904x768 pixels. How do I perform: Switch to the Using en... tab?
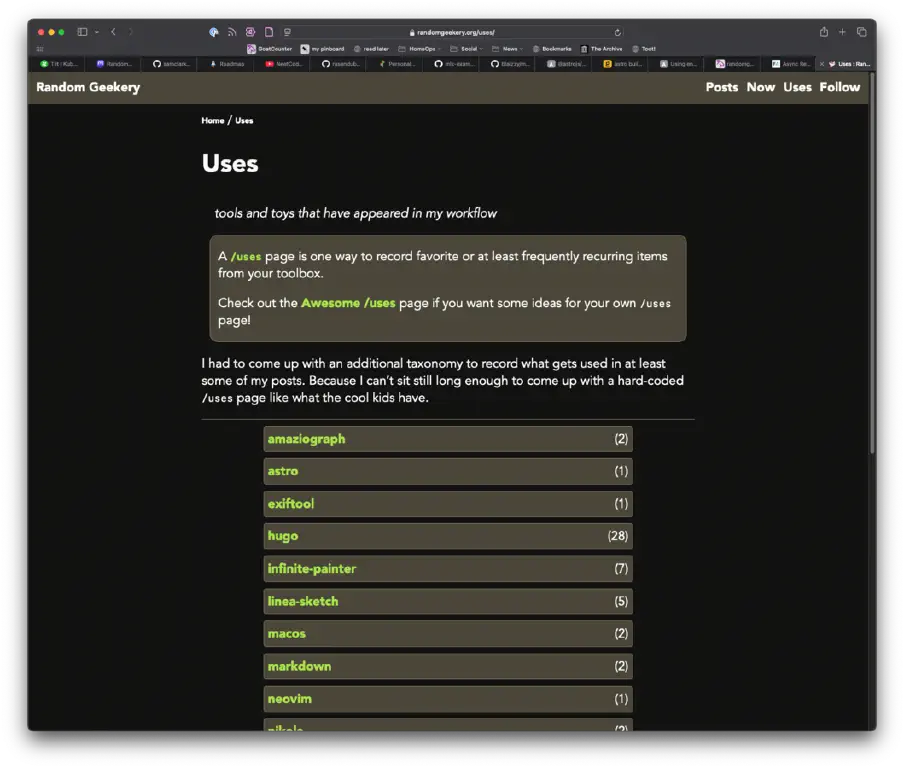click(x=678, y=64)
